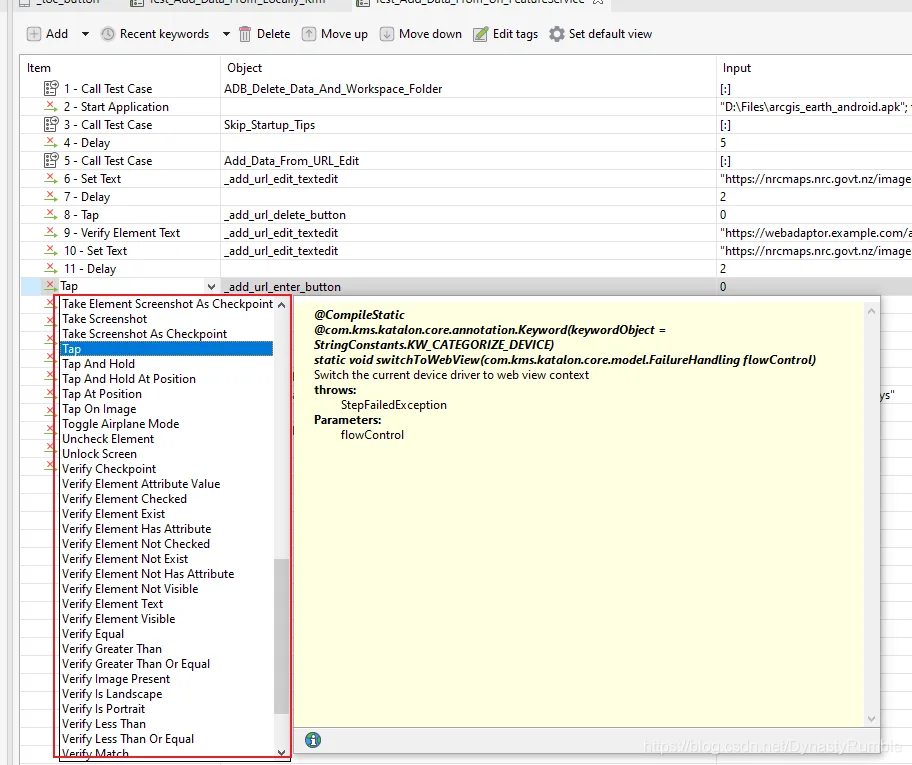Click the Delete toolbar button
The image size is (912, 765).
click(265, 34)
